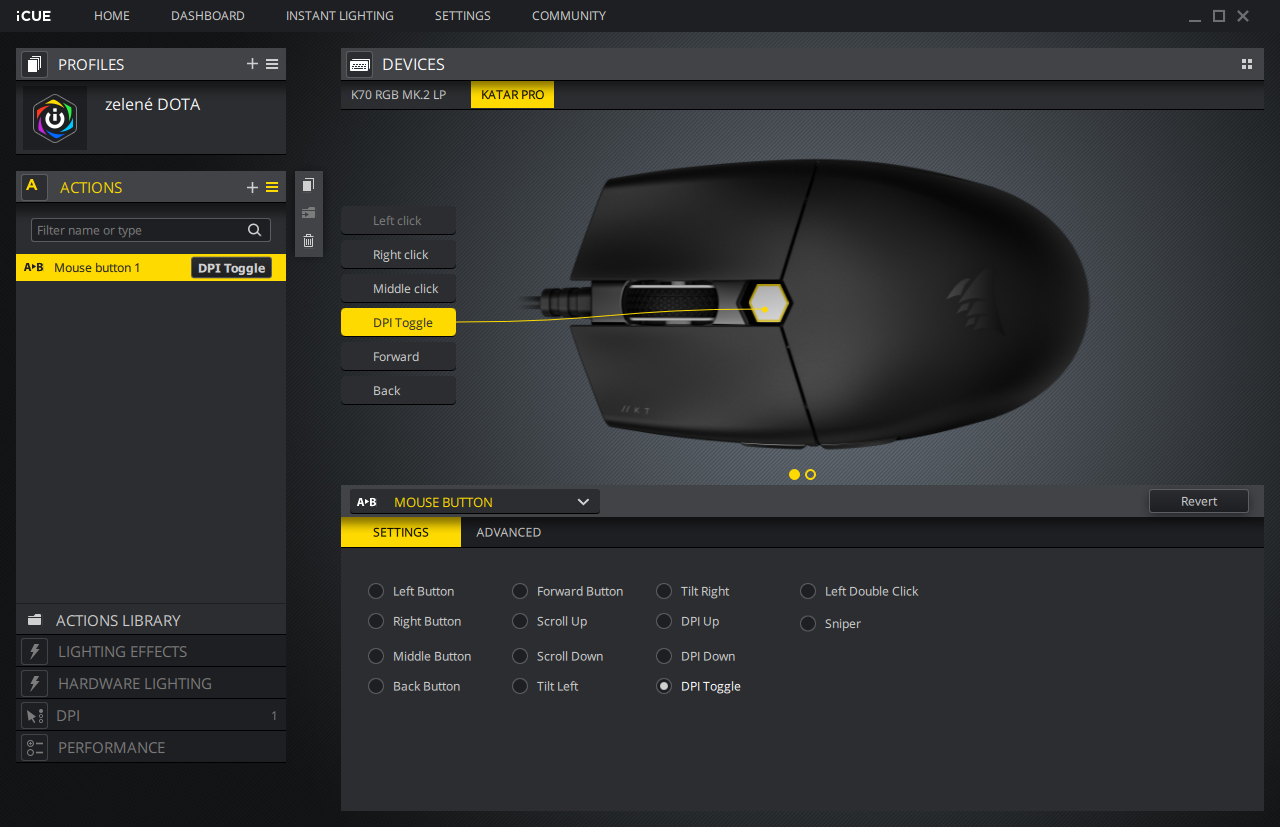This screenshot has width=1280, height=827.
Task: Click the Profiles panel icon
Action: point(35,64)
